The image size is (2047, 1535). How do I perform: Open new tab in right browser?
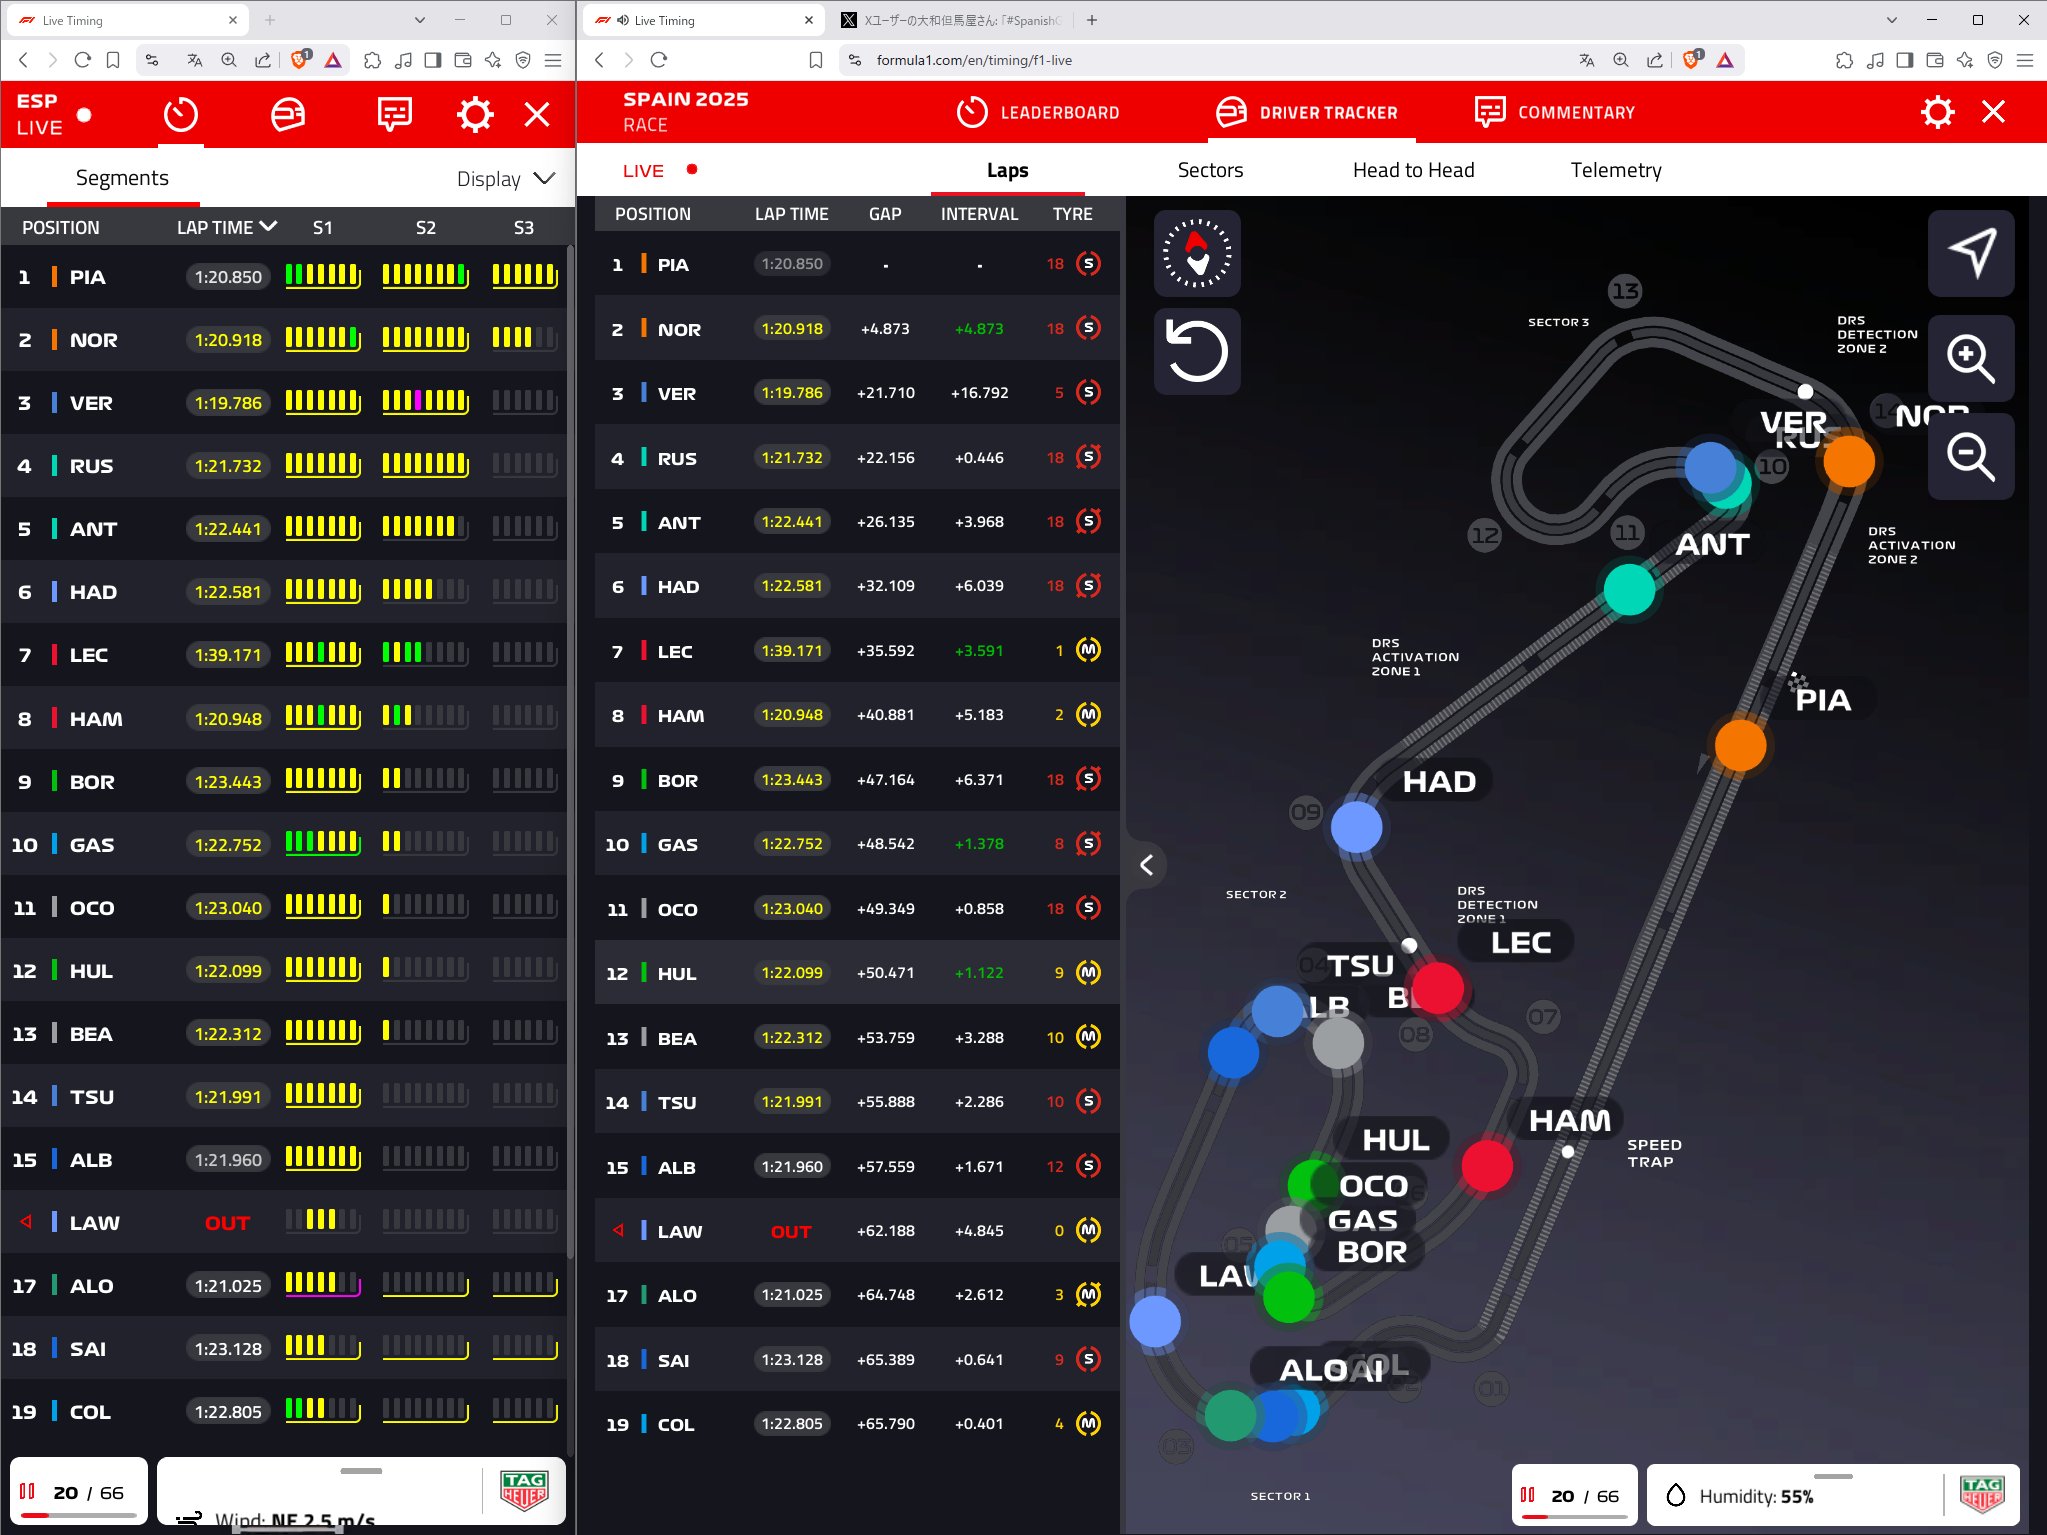point(1092,20)
